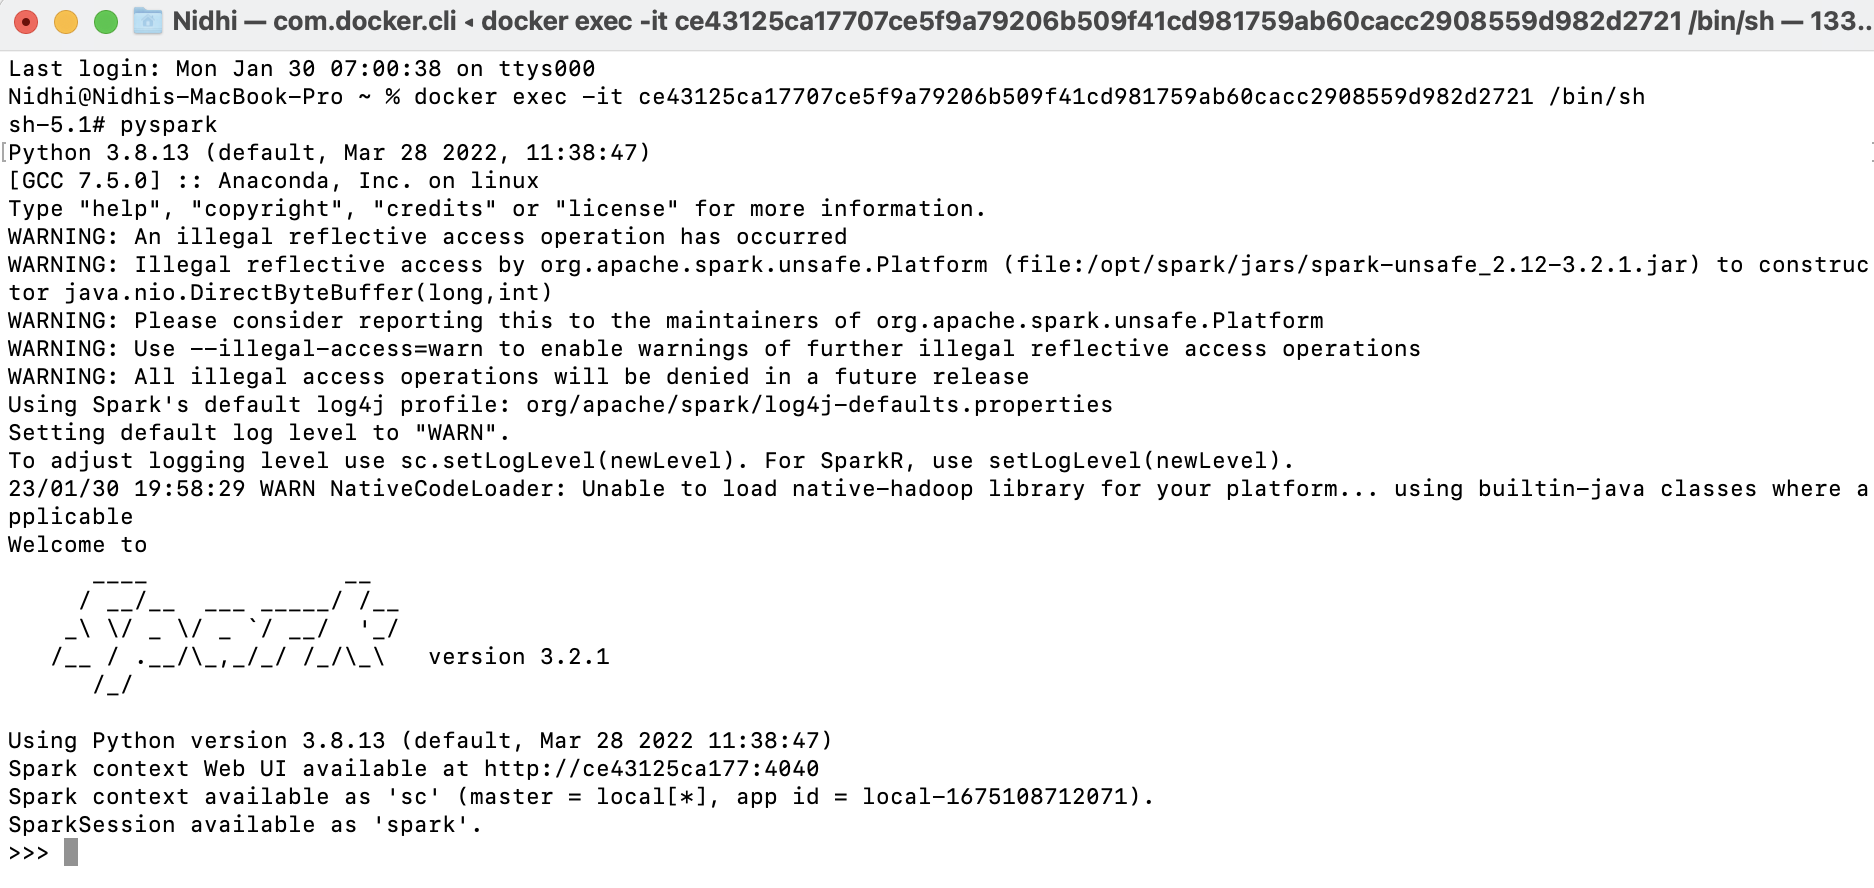Image resolution: width=1874 pixels, height=888 pixels.
Task: Click the 'SparkSession available as' line
Action: click(244, 825)
